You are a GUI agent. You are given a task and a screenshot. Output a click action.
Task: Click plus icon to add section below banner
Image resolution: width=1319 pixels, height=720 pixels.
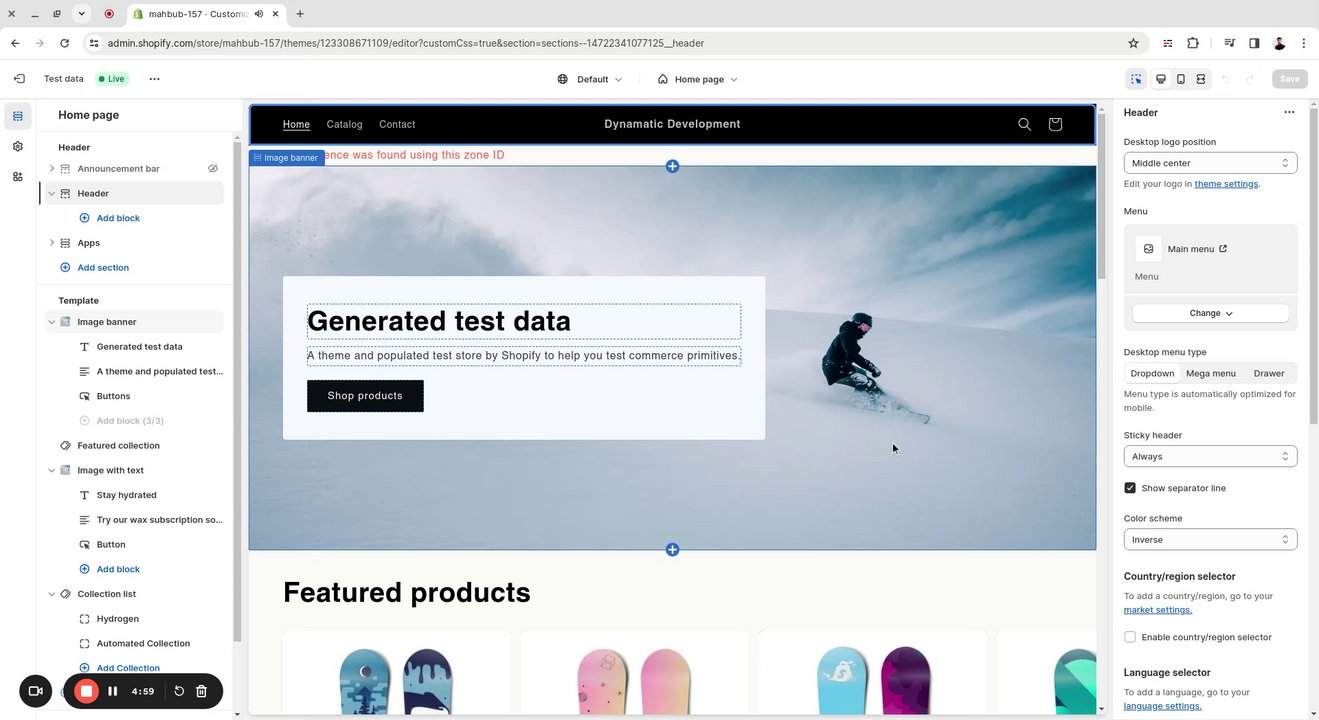click(672, 549)
